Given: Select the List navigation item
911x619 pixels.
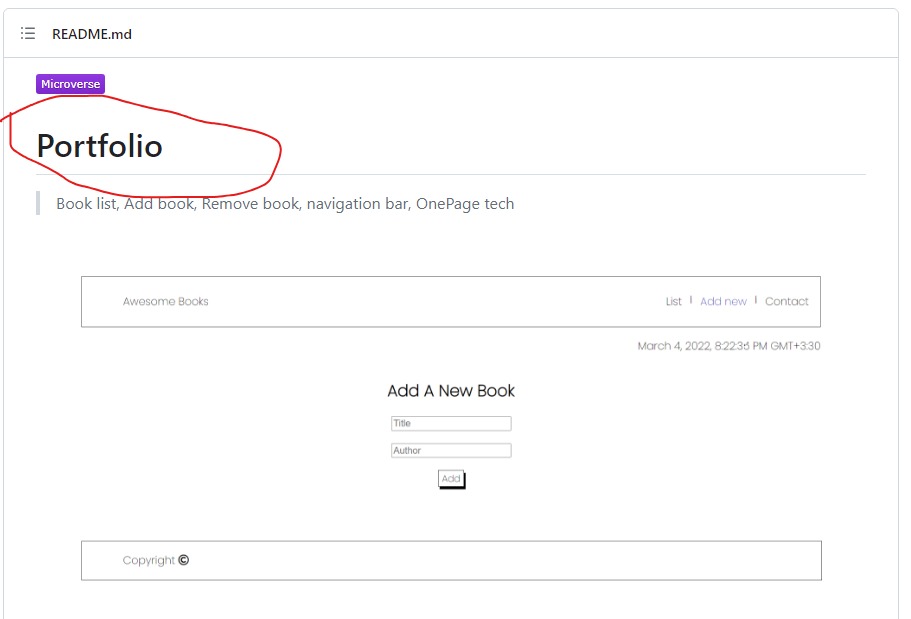Looking at the screenshot, I should [x=673, y=301].
